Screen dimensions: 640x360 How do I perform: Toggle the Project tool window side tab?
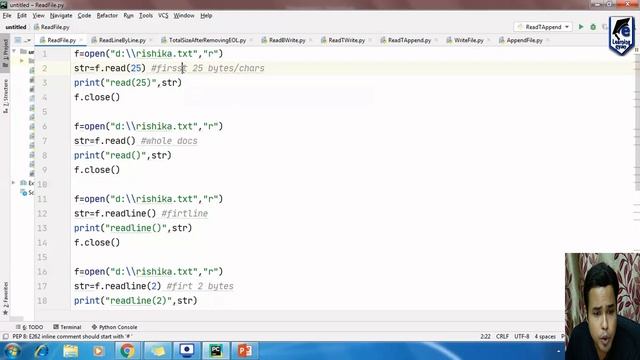pyautogui.click(x=5, y=54)
